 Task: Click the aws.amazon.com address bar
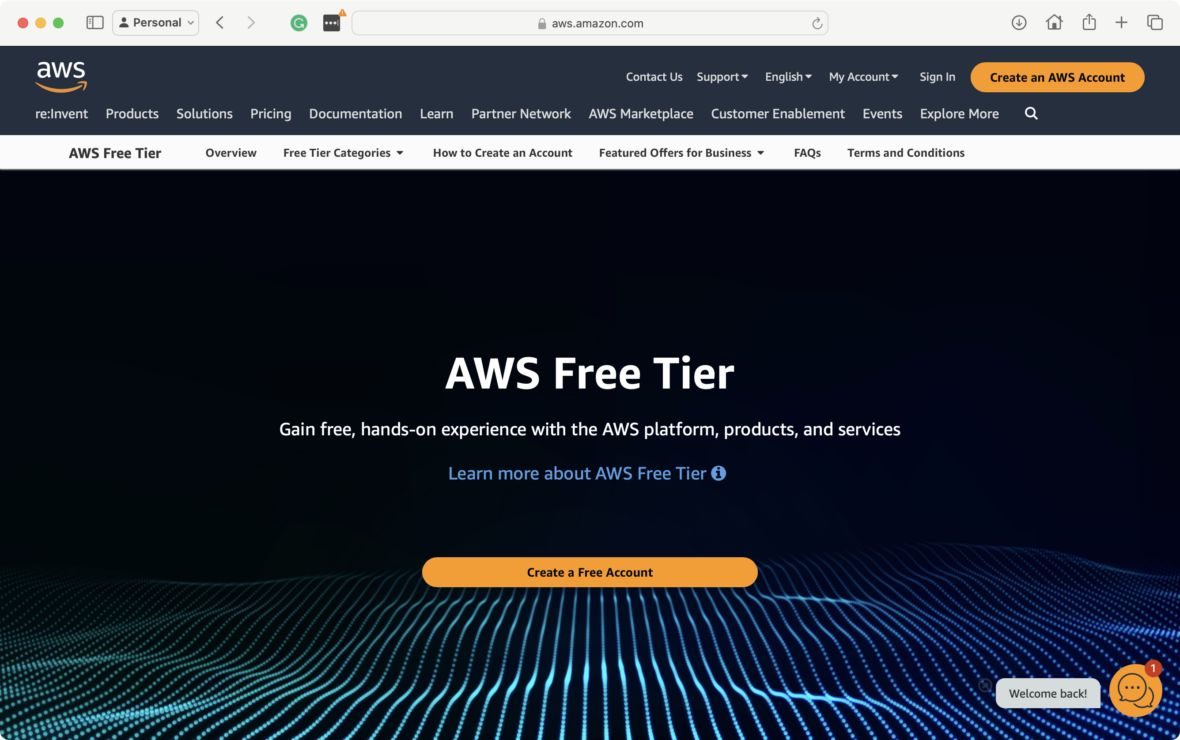[590, 23]
